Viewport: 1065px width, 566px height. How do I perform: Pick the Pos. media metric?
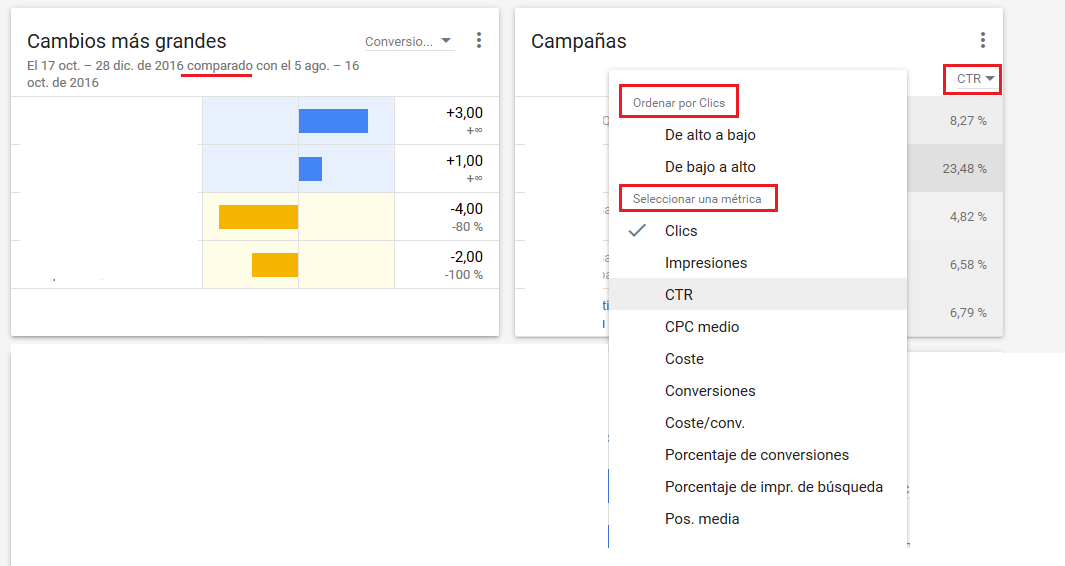702,519
